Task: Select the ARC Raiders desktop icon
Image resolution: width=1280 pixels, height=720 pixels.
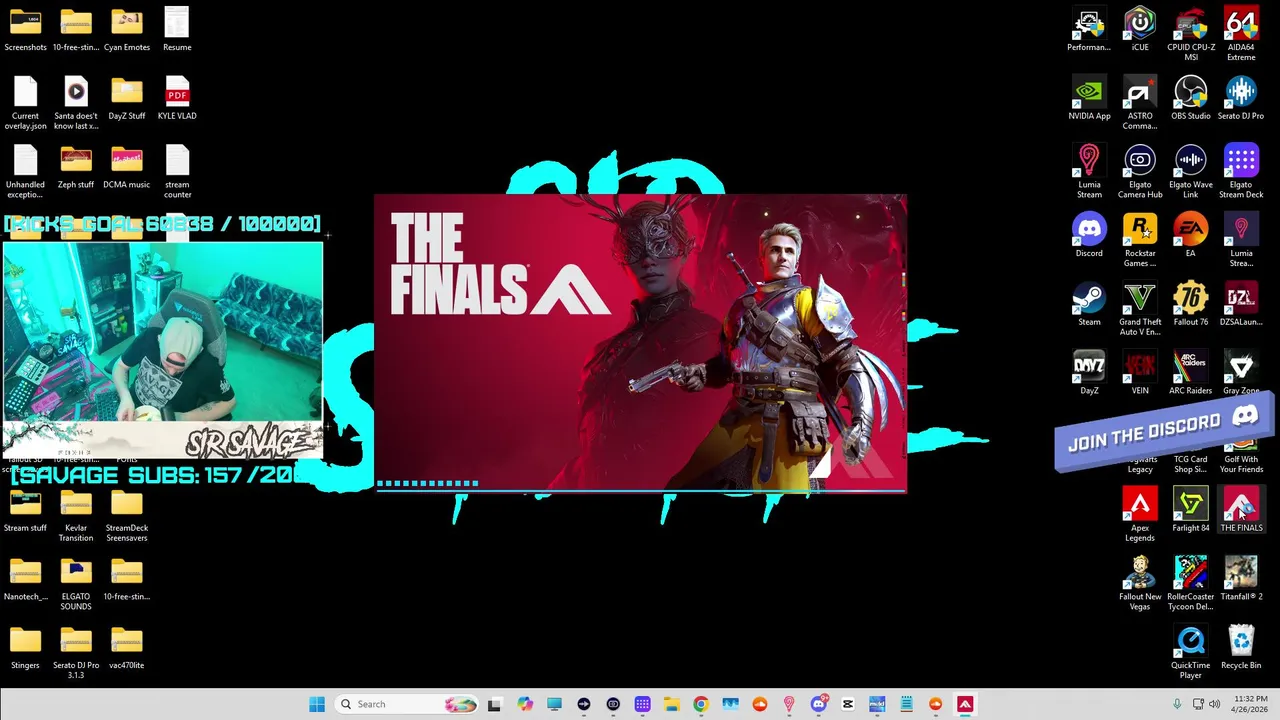Action: pyautogui.click(x=1190, y=373)
